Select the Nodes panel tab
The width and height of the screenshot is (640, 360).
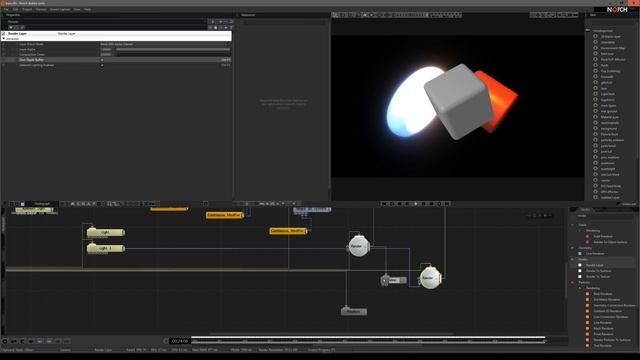pyautogui.click(x=585, y=209)
